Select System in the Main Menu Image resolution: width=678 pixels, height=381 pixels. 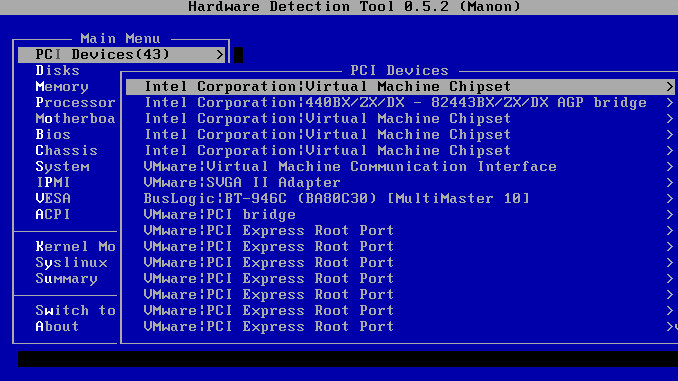click(62, 166)
